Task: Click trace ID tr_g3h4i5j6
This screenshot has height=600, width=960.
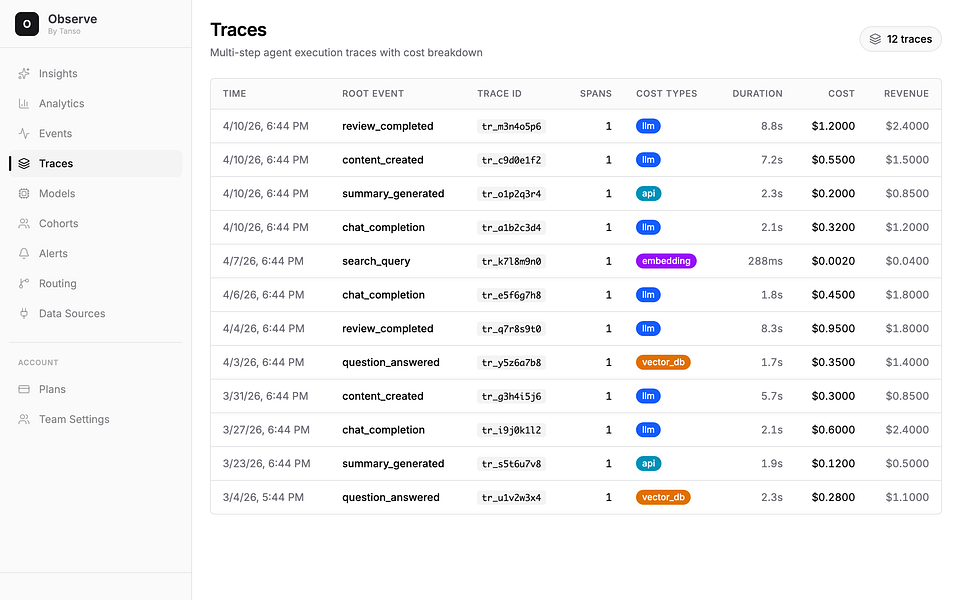Action: [511, 397]
